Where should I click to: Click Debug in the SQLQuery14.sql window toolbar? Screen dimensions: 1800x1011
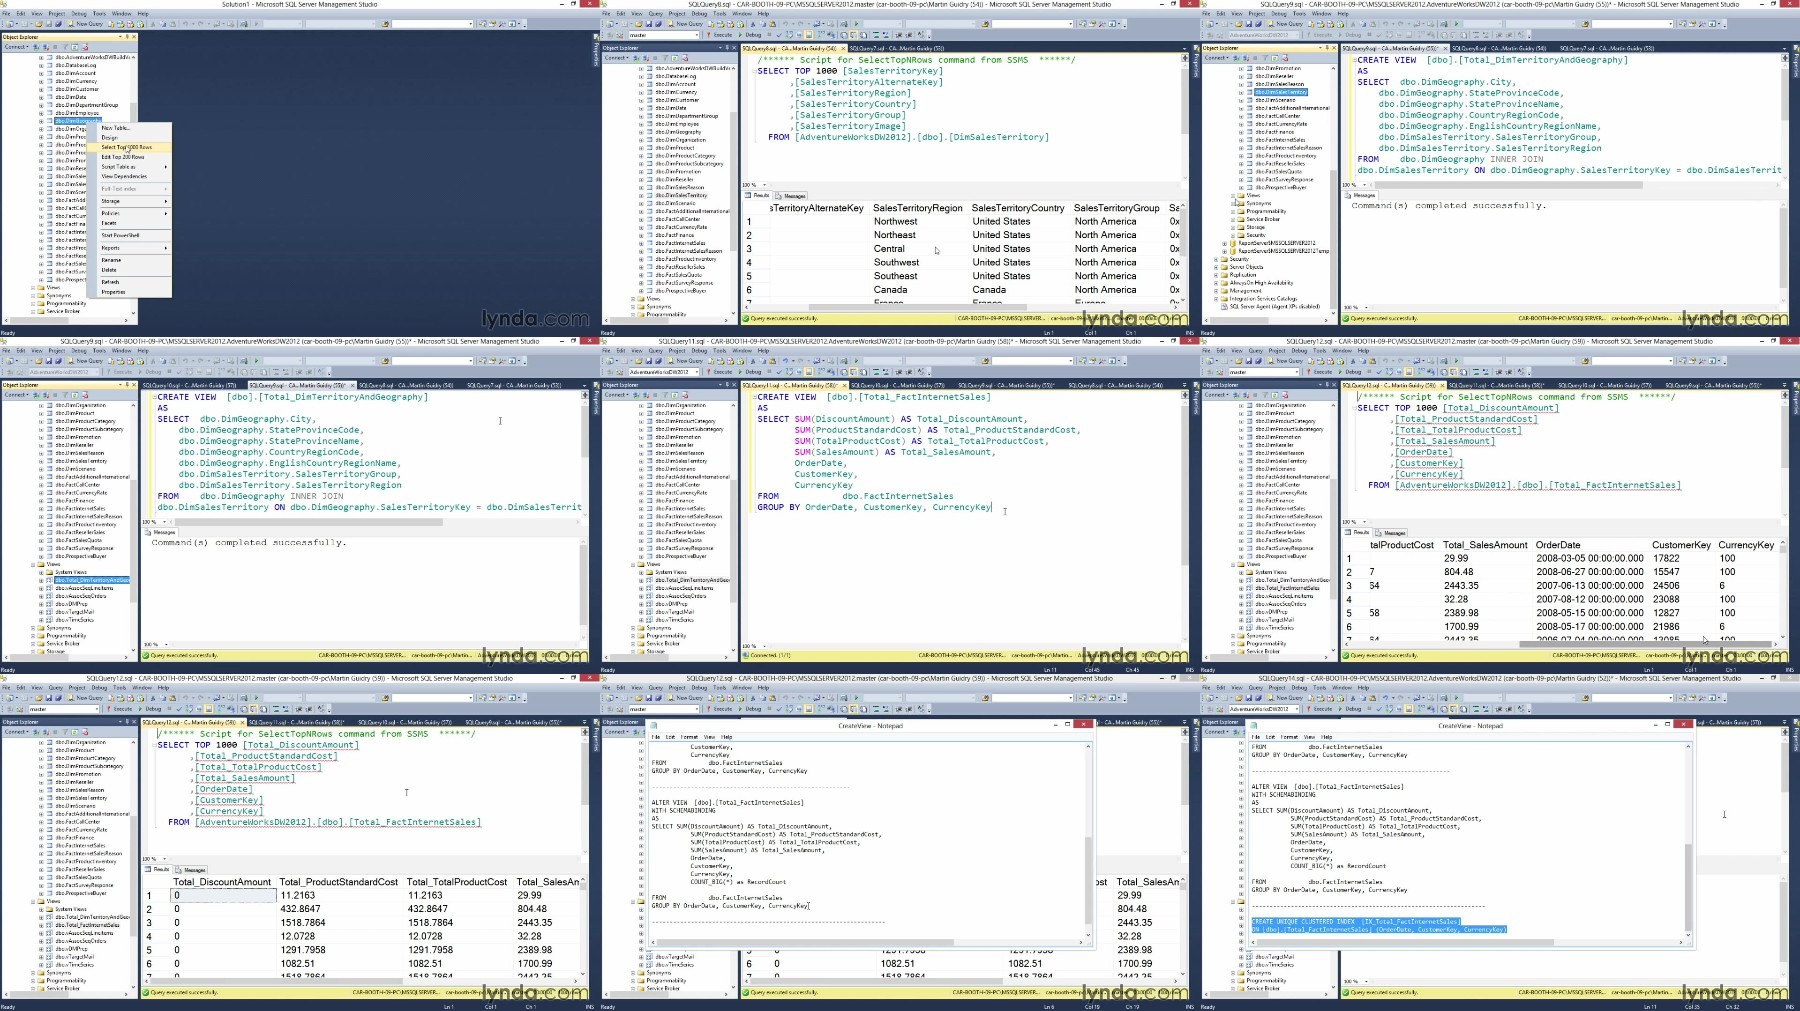tap(1350, 709)
